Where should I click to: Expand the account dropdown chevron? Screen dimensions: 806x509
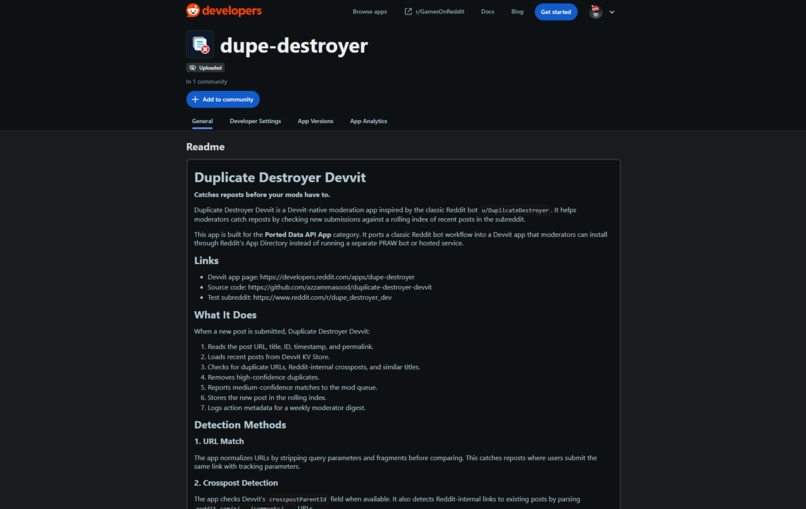[x=612, y=12]
